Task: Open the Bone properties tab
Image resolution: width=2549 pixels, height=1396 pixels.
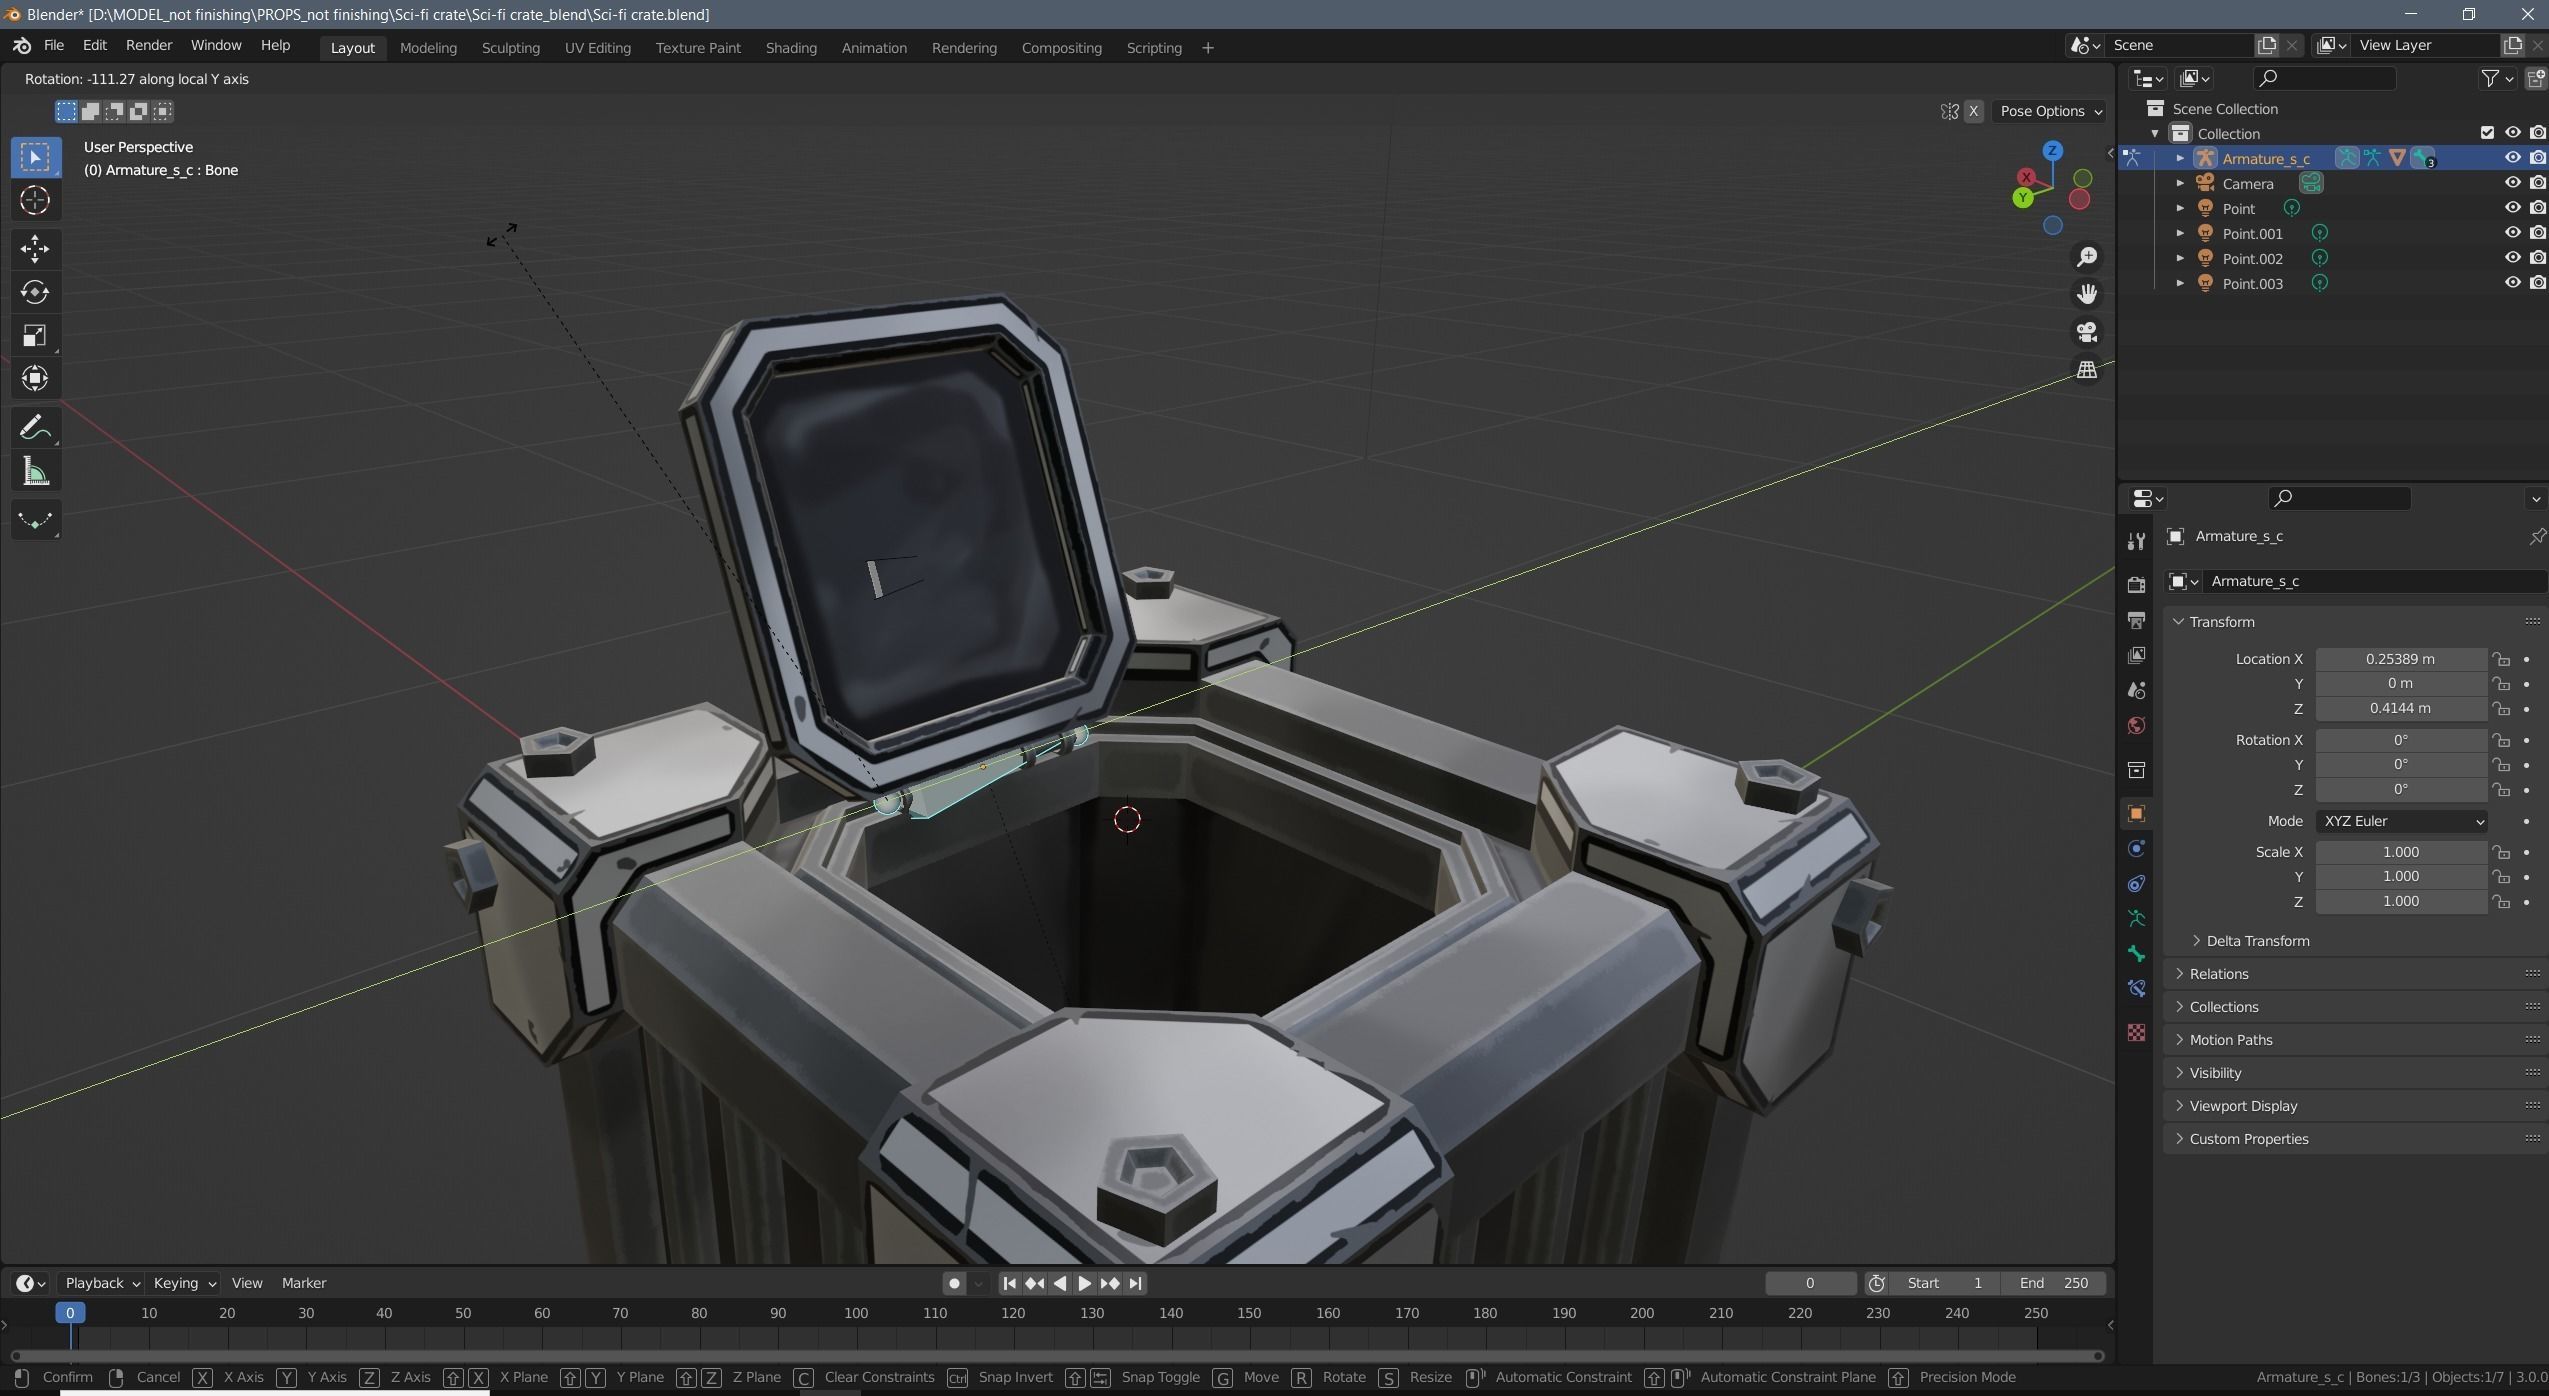Action: tap(2136, 954)
